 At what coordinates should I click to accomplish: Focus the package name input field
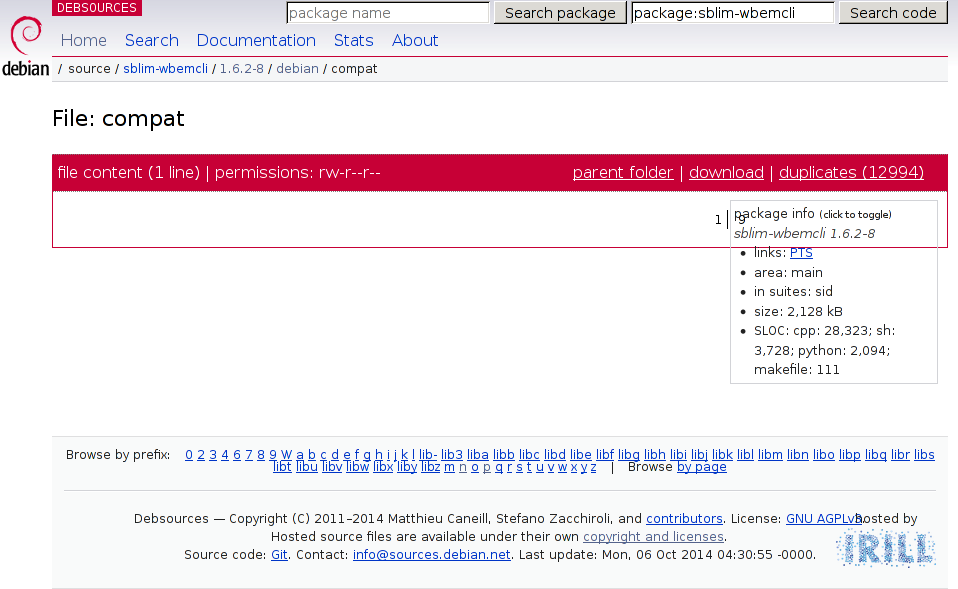pos(388,13)
